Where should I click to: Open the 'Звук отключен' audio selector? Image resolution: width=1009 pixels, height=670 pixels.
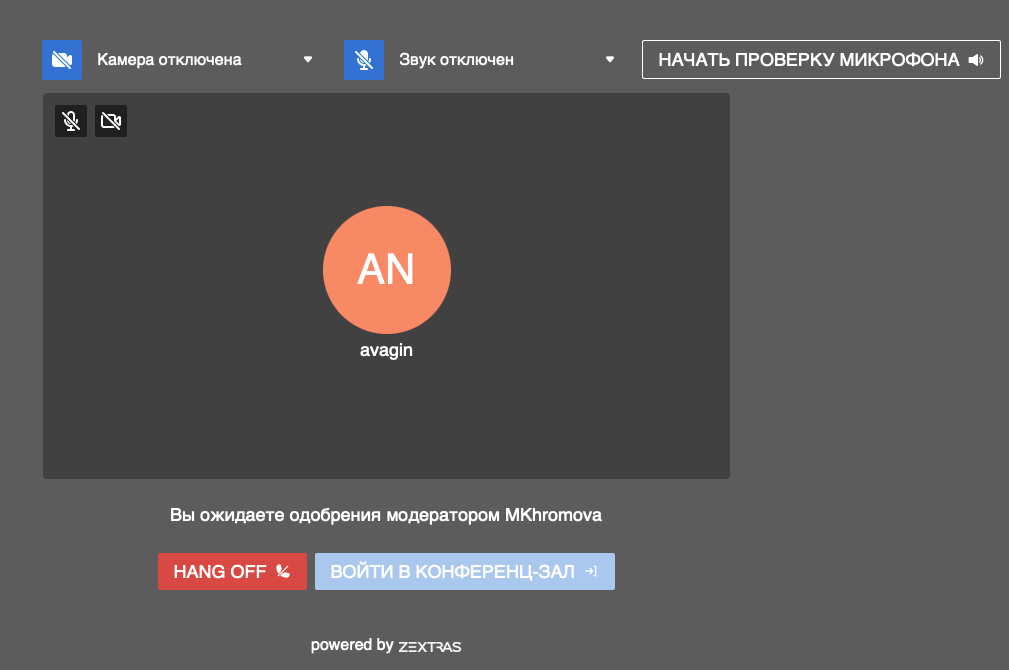pos(456,60)
